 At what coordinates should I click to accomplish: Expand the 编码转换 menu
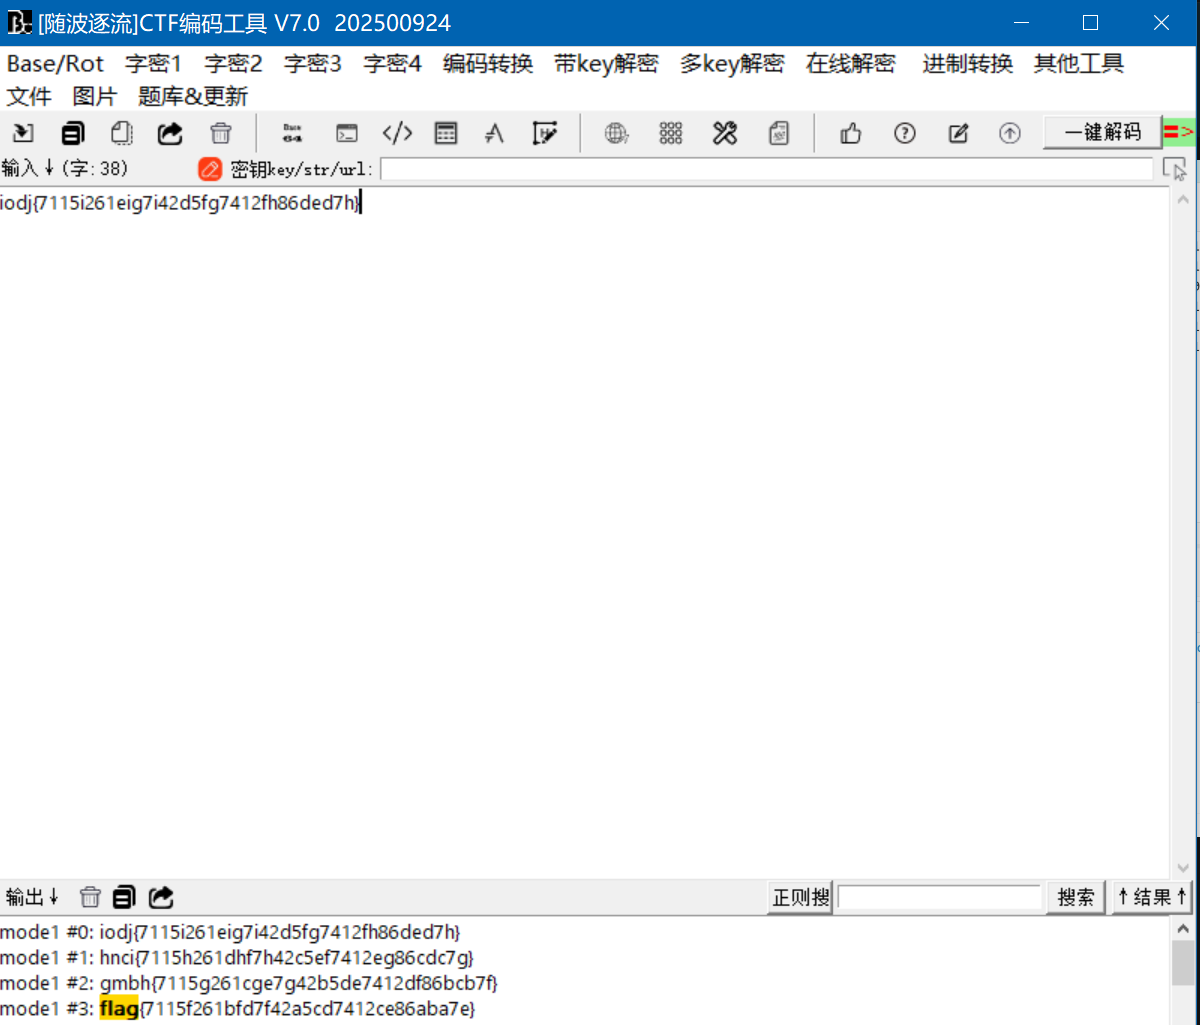click(x=488, y=64)
